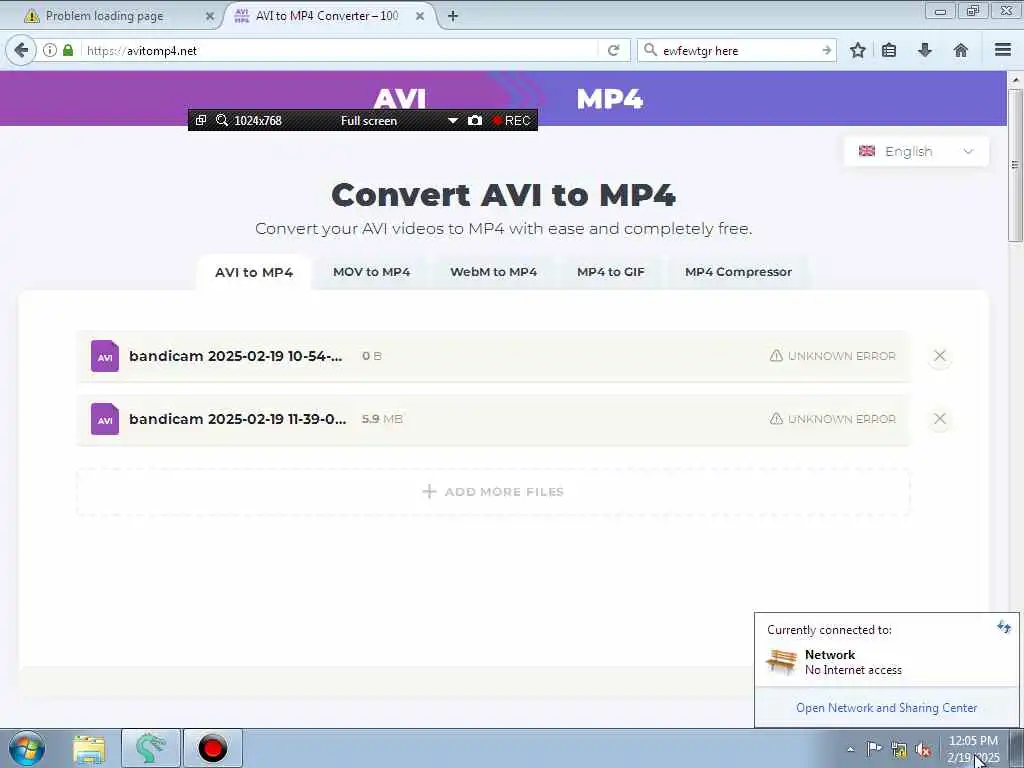1024x768 pixels.
Task: Click the page vertical scrollbar thumb
Action: tap(1015, 165)
